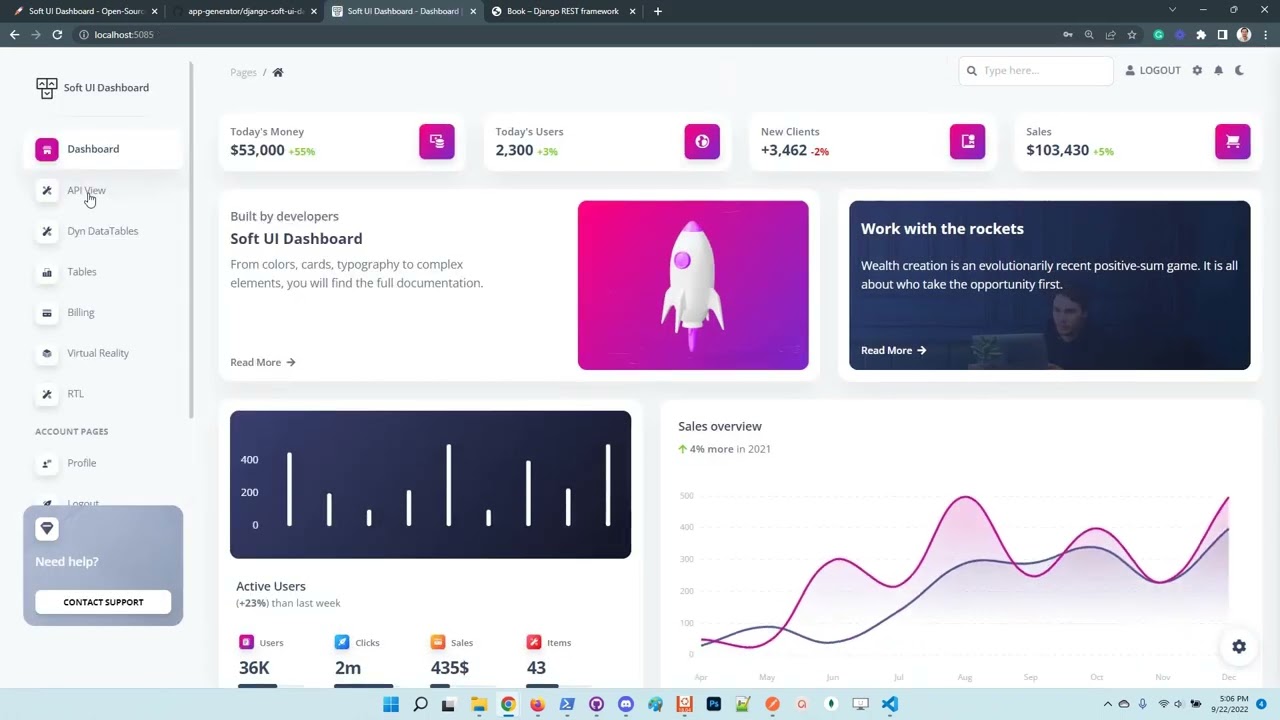Open Visual Studio Code from taskbar

click(x=890, y=704)
